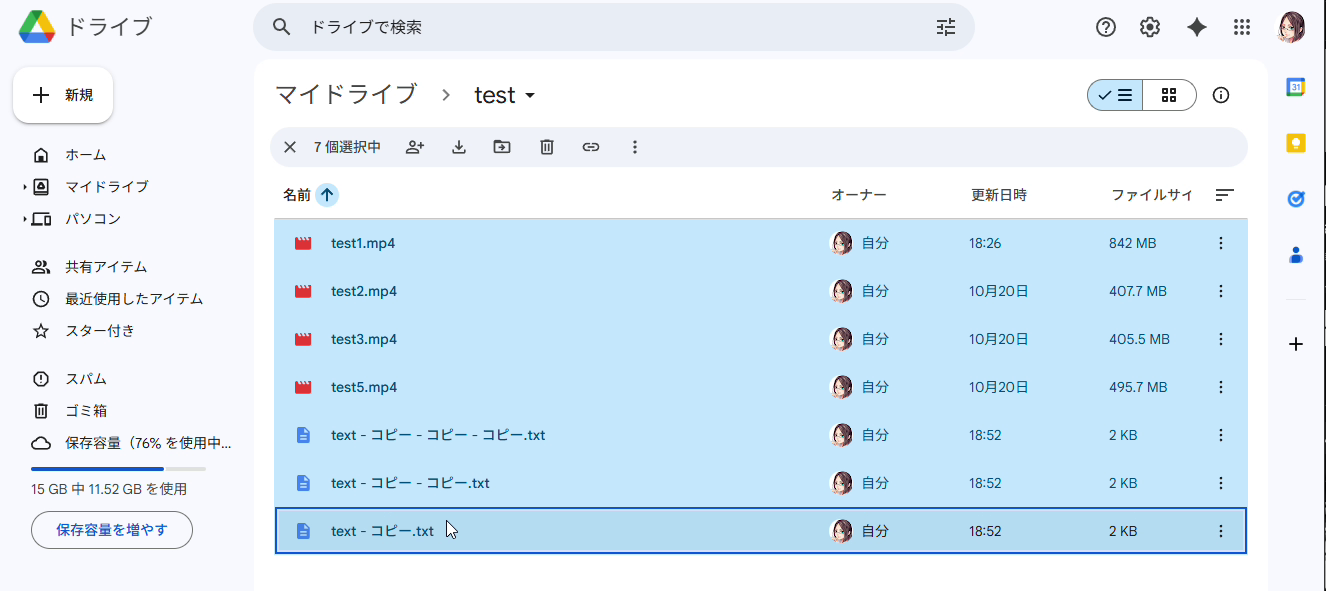Open Google apps grid launcher

pos(1242,27)
